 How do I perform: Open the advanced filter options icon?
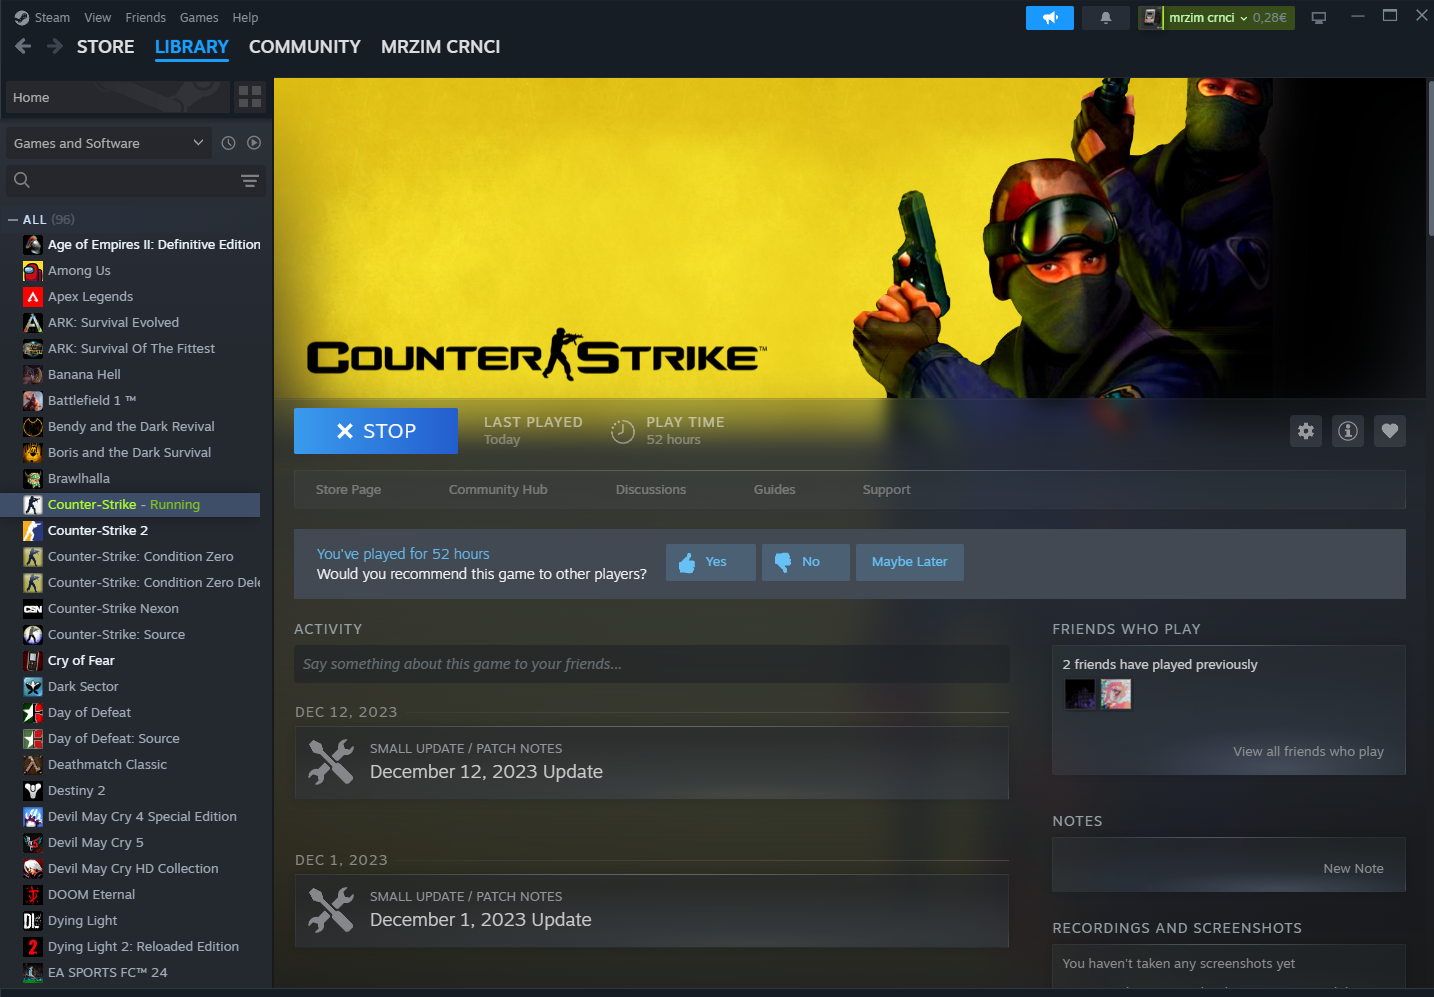pyautogui.click(x=250, y=181)
